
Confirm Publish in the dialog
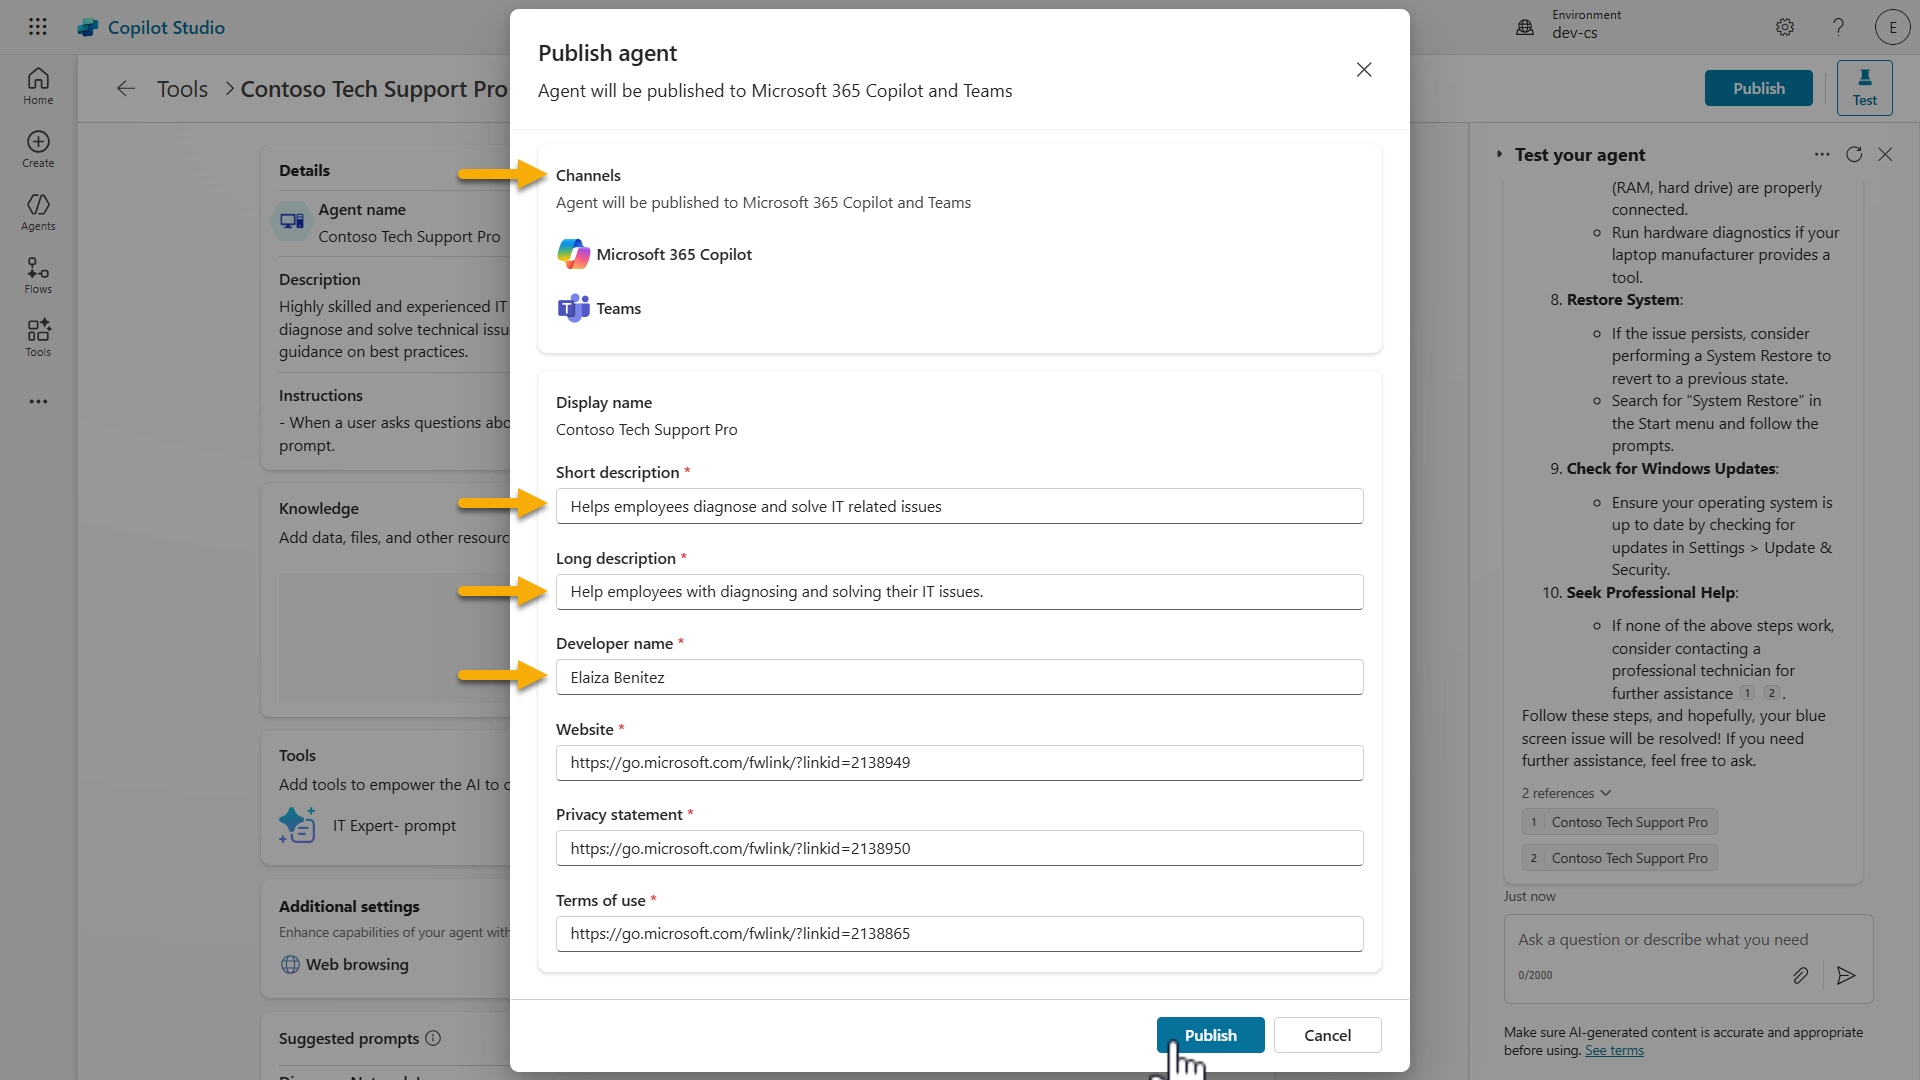click(1210, 1035)
